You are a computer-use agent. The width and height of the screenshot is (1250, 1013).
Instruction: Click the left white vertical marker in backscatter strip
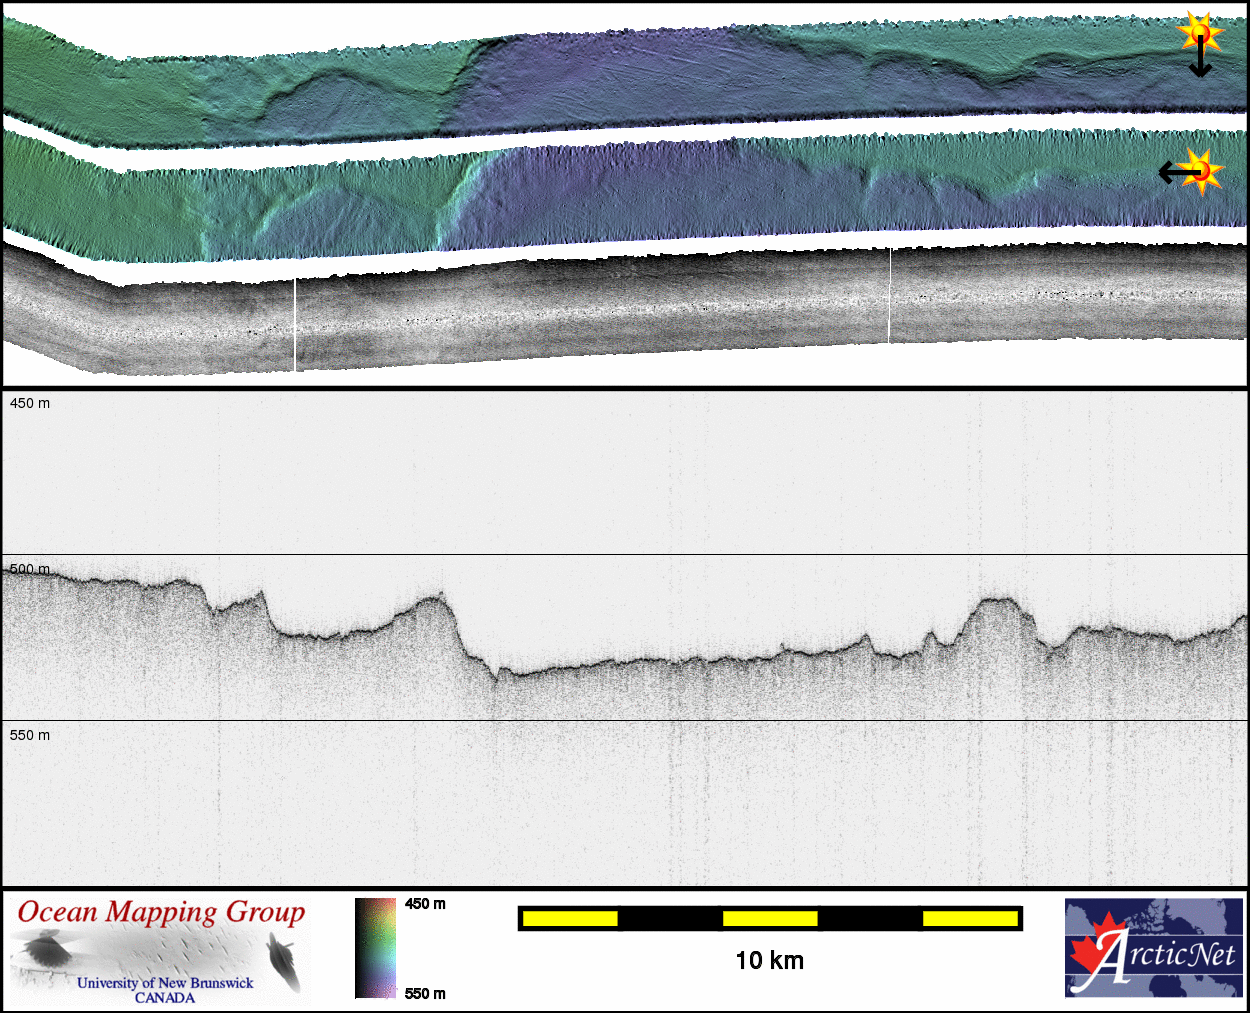coord(295,325)
